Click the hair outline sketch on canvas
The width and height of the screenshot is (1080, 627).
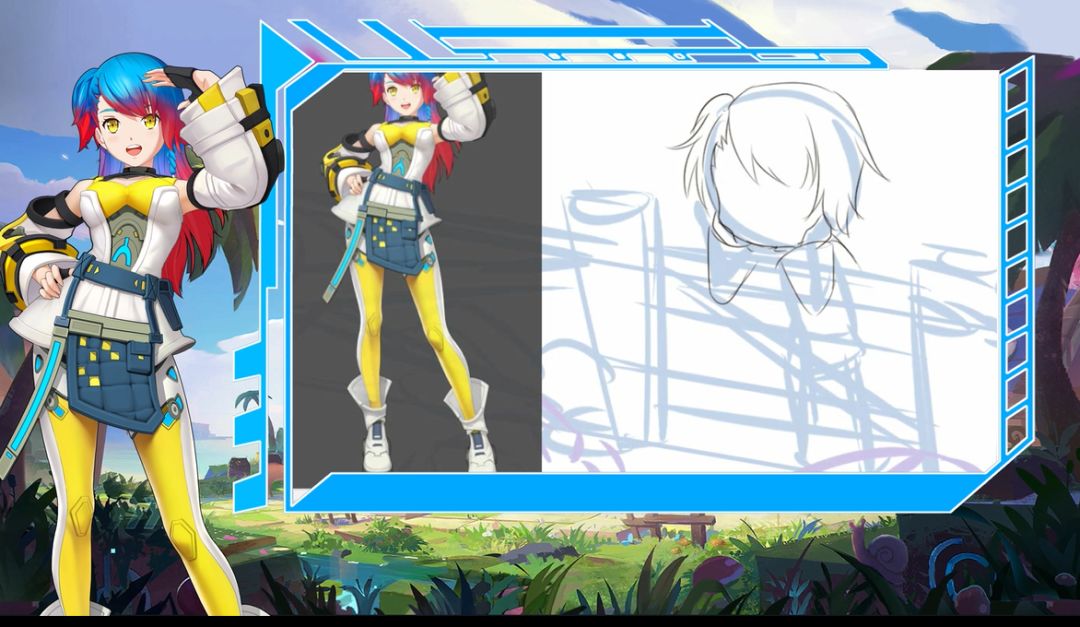pos(778,193)
